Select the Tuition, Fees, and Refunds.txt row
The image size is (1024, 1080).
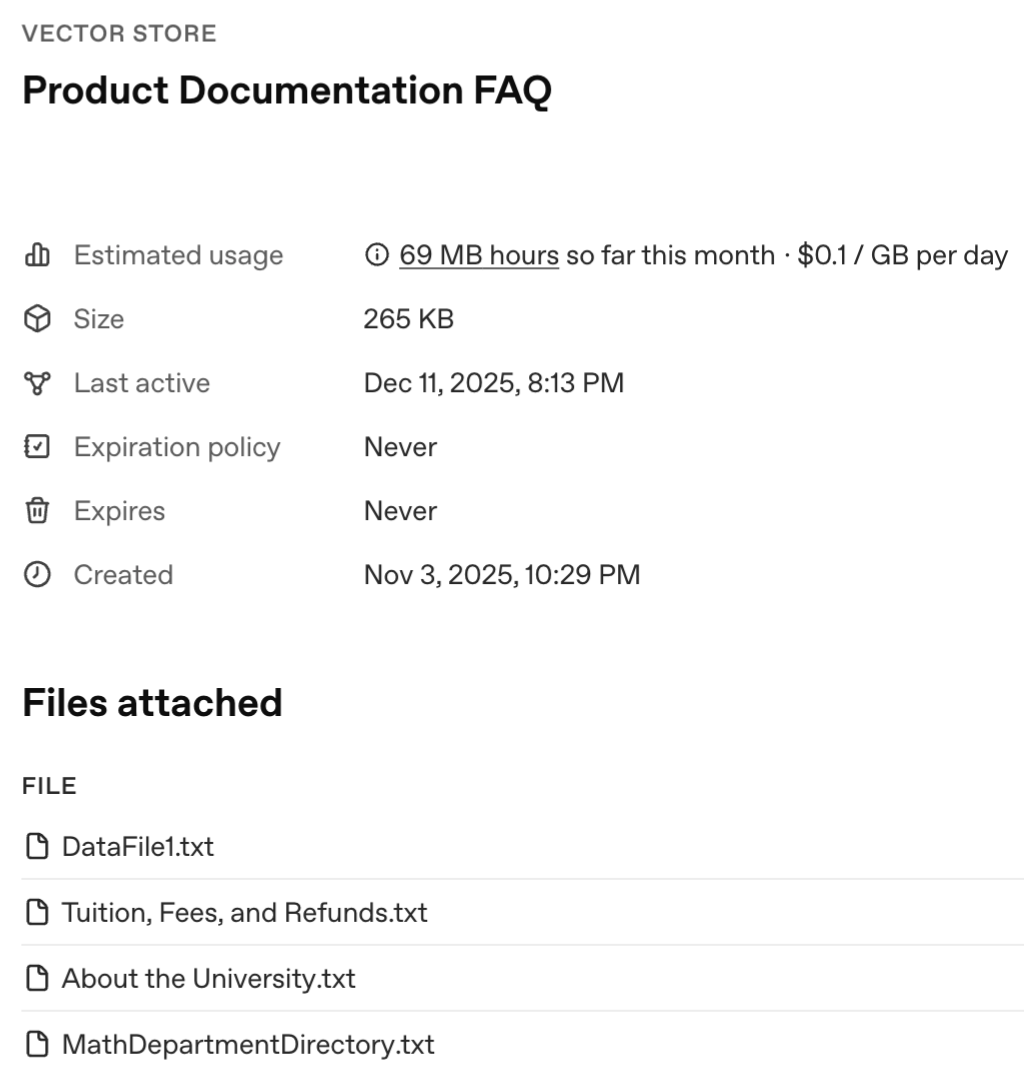pos(245,912)
